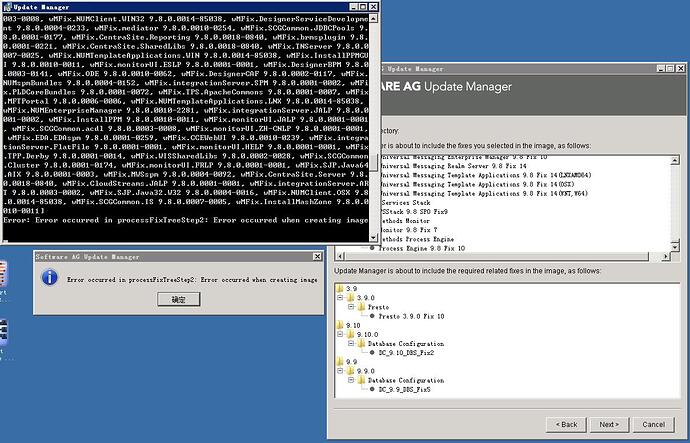690x443 pixels.
Task: Click the 确定 button in the error dialog
Action: point(179,300)
